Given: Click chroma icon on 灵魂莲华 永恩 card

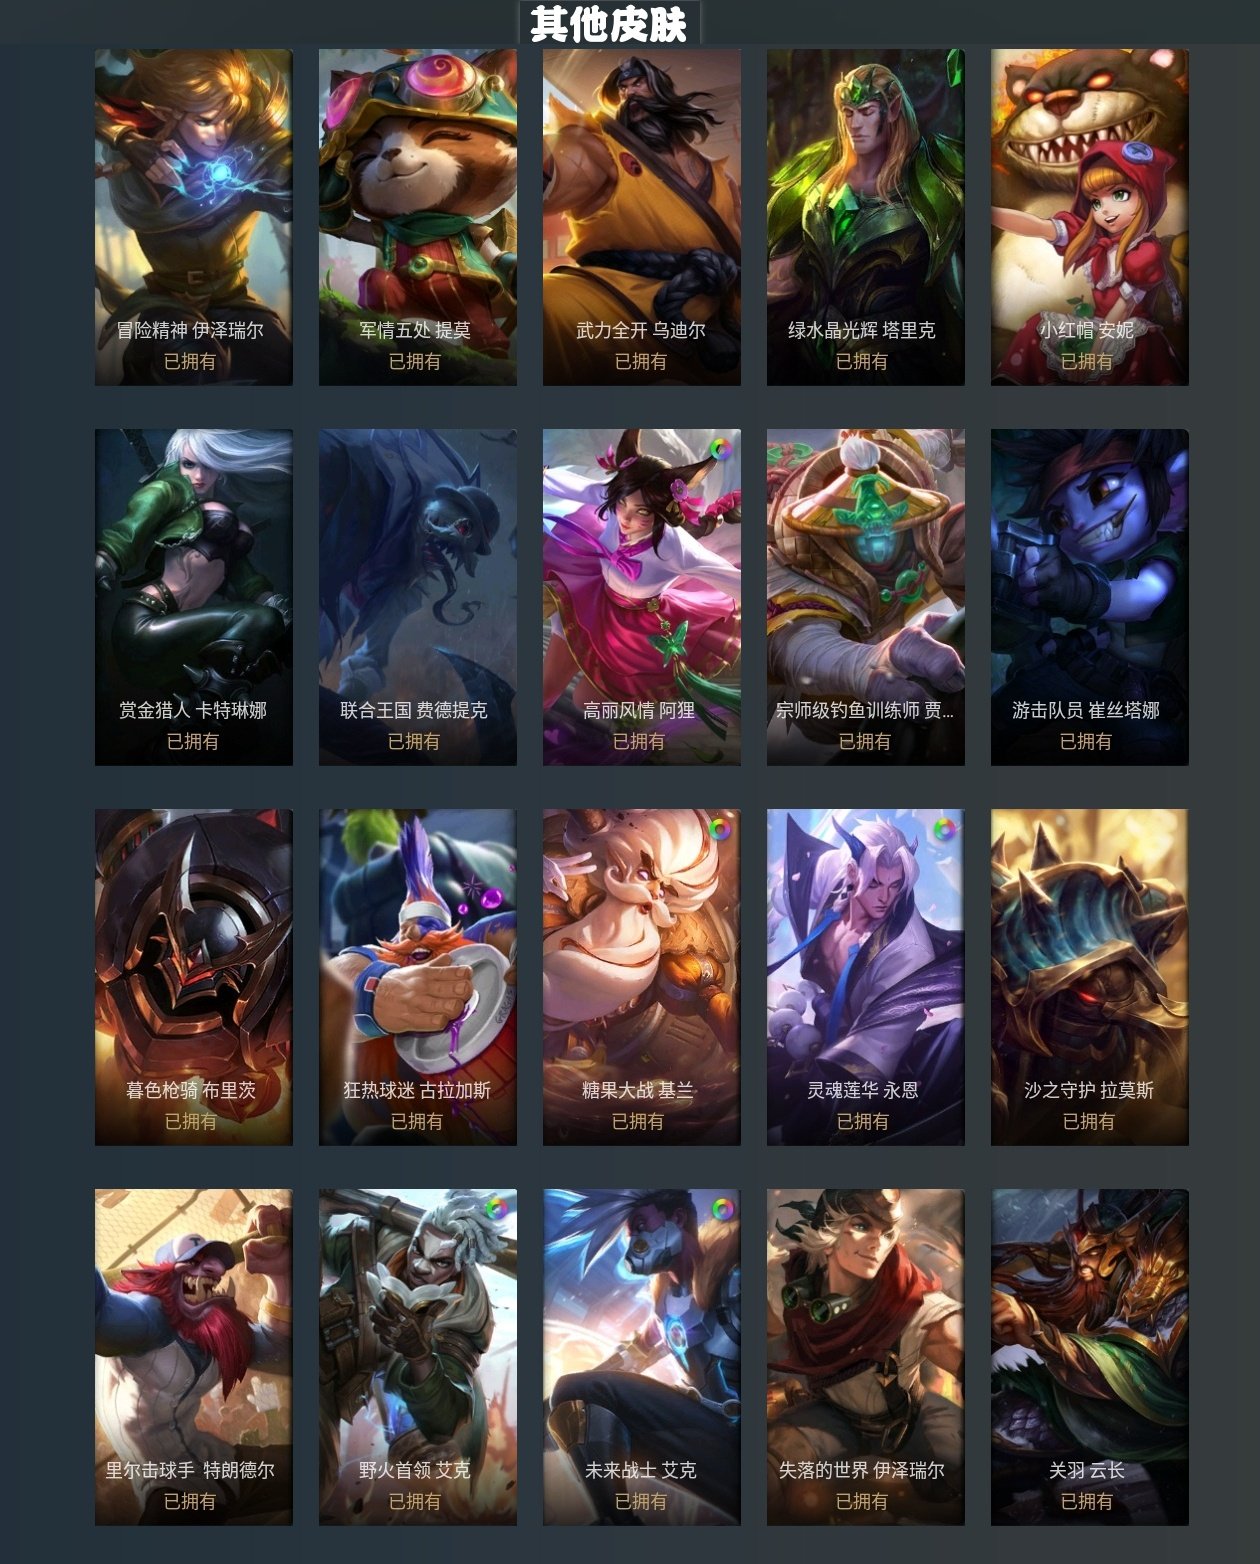Looking at the screenshot, I should pyautogui.click(x=944, y=829).
